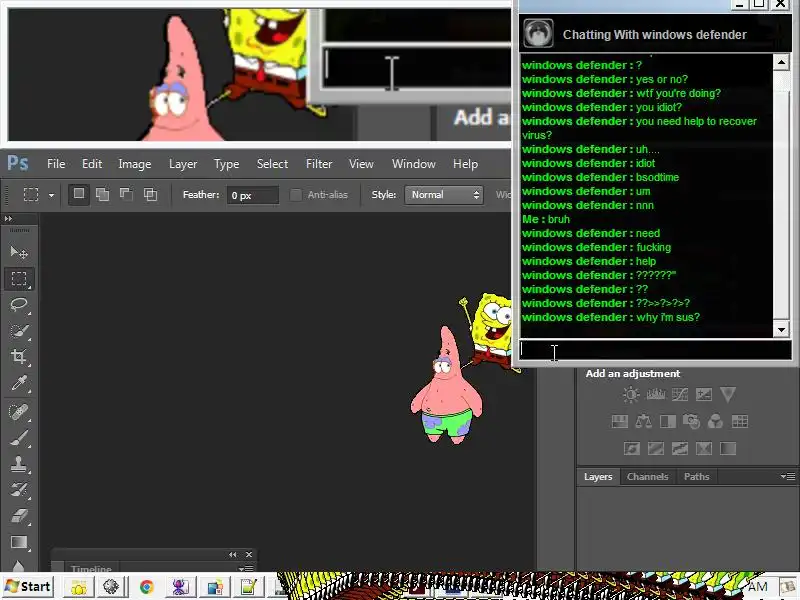Image resolution: width=800 pixels, height=600 pixels.
Task: Add a Curves adjustment
Action: tap(680, 394)
